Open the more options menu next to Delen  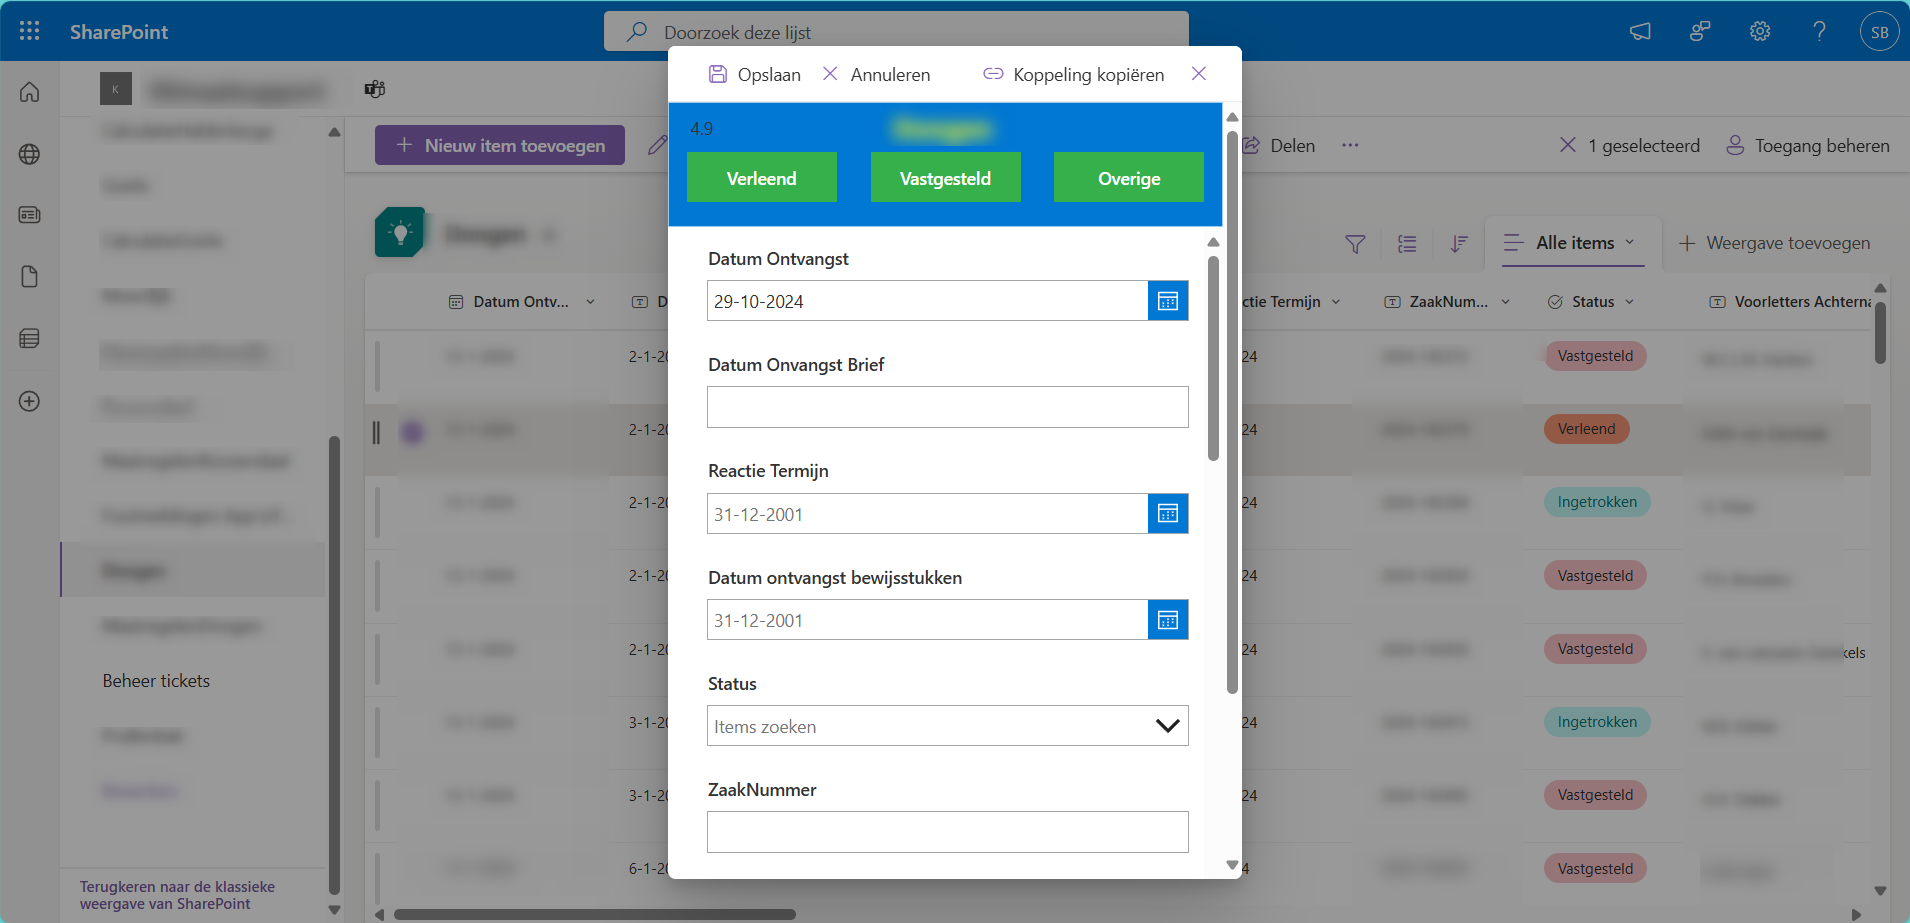point(1350,145)
